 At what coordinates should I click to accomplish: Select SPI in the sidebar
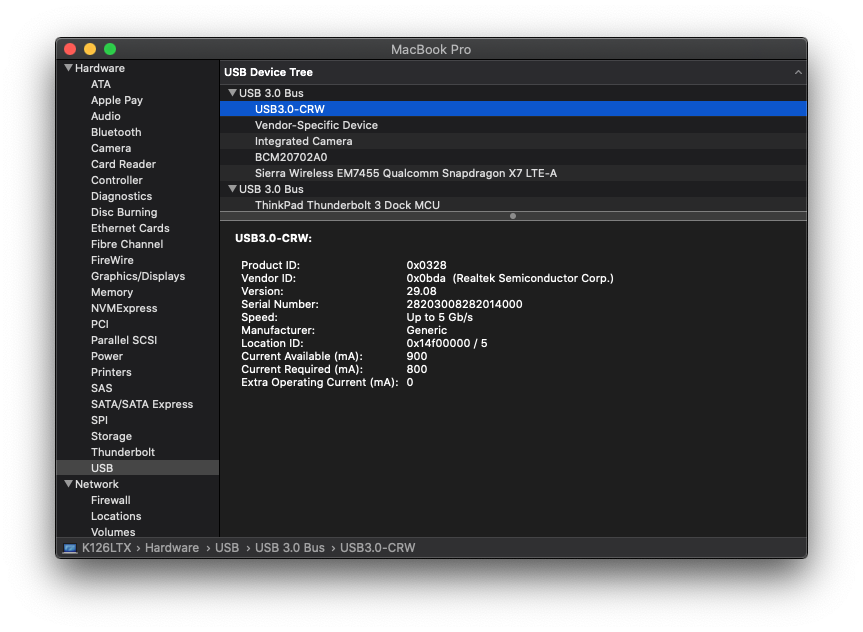point(99,419)
